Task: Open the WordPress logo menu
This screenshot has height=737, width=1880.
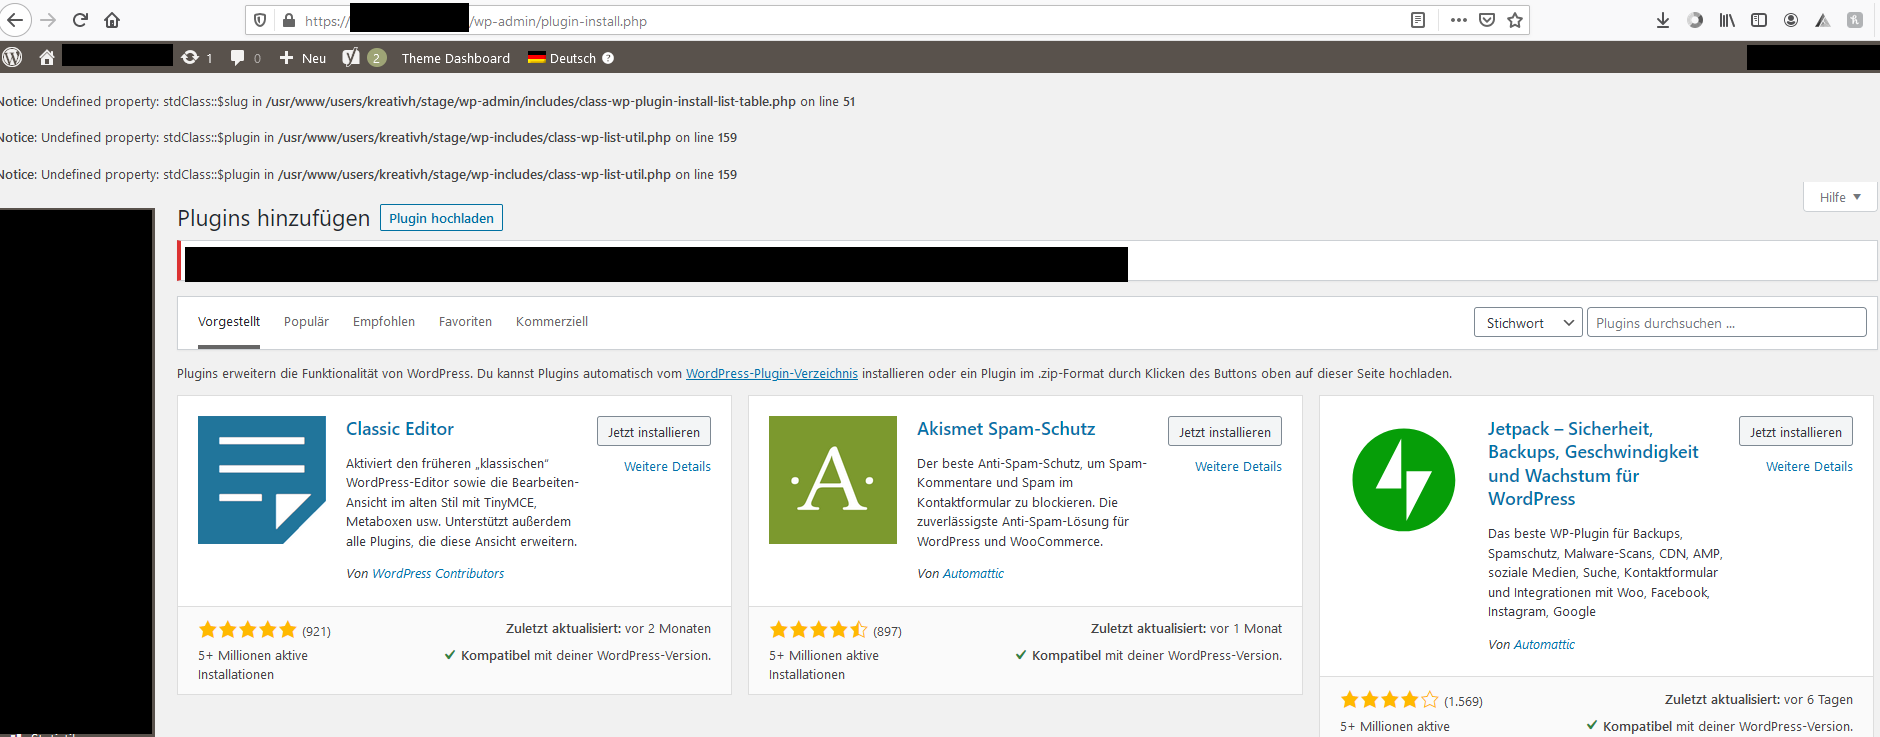Action: pos(12,58)
